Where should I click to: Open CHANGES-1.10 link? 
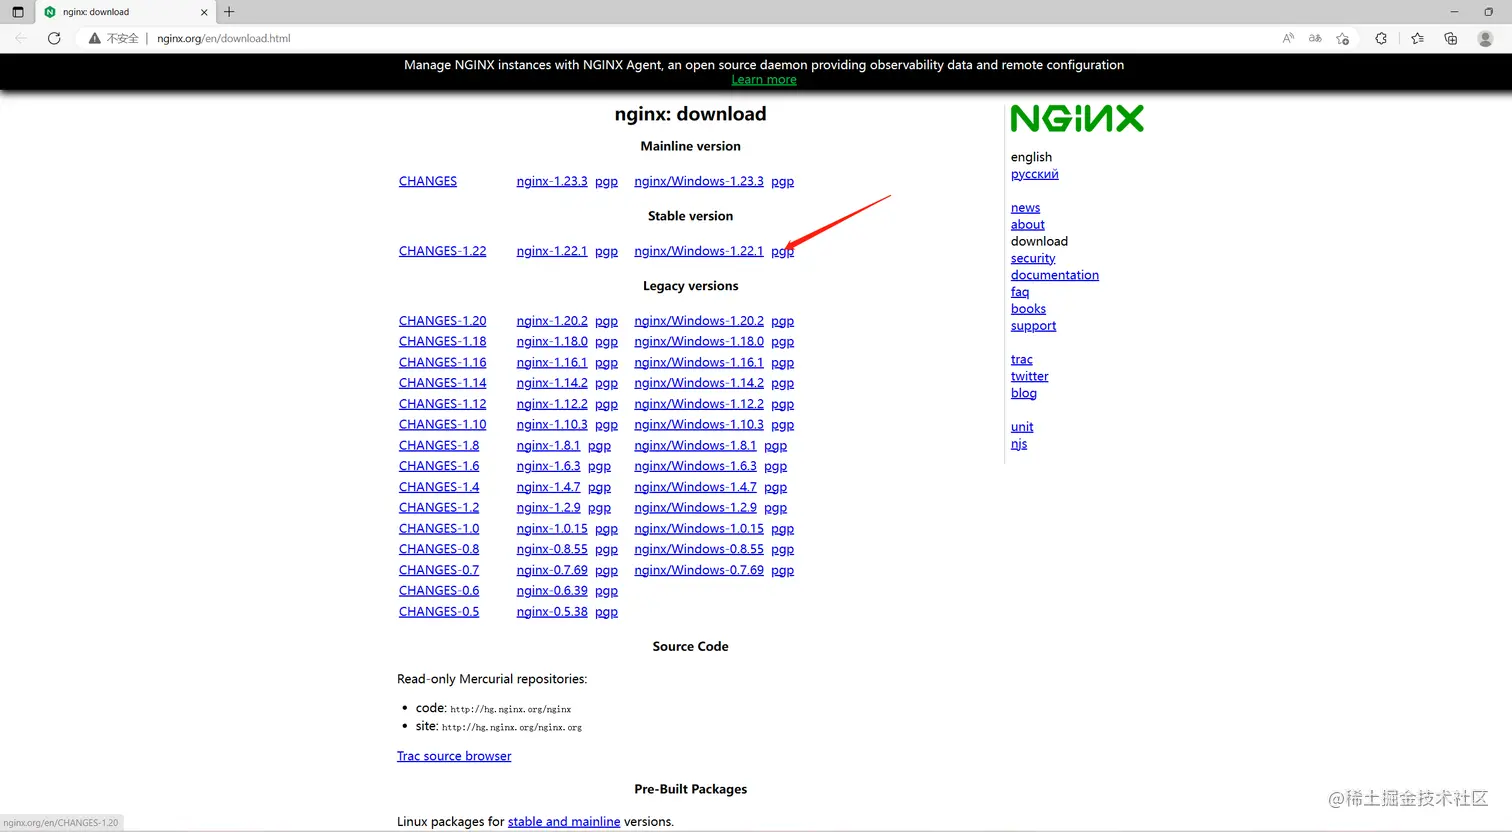coord(443,424)
